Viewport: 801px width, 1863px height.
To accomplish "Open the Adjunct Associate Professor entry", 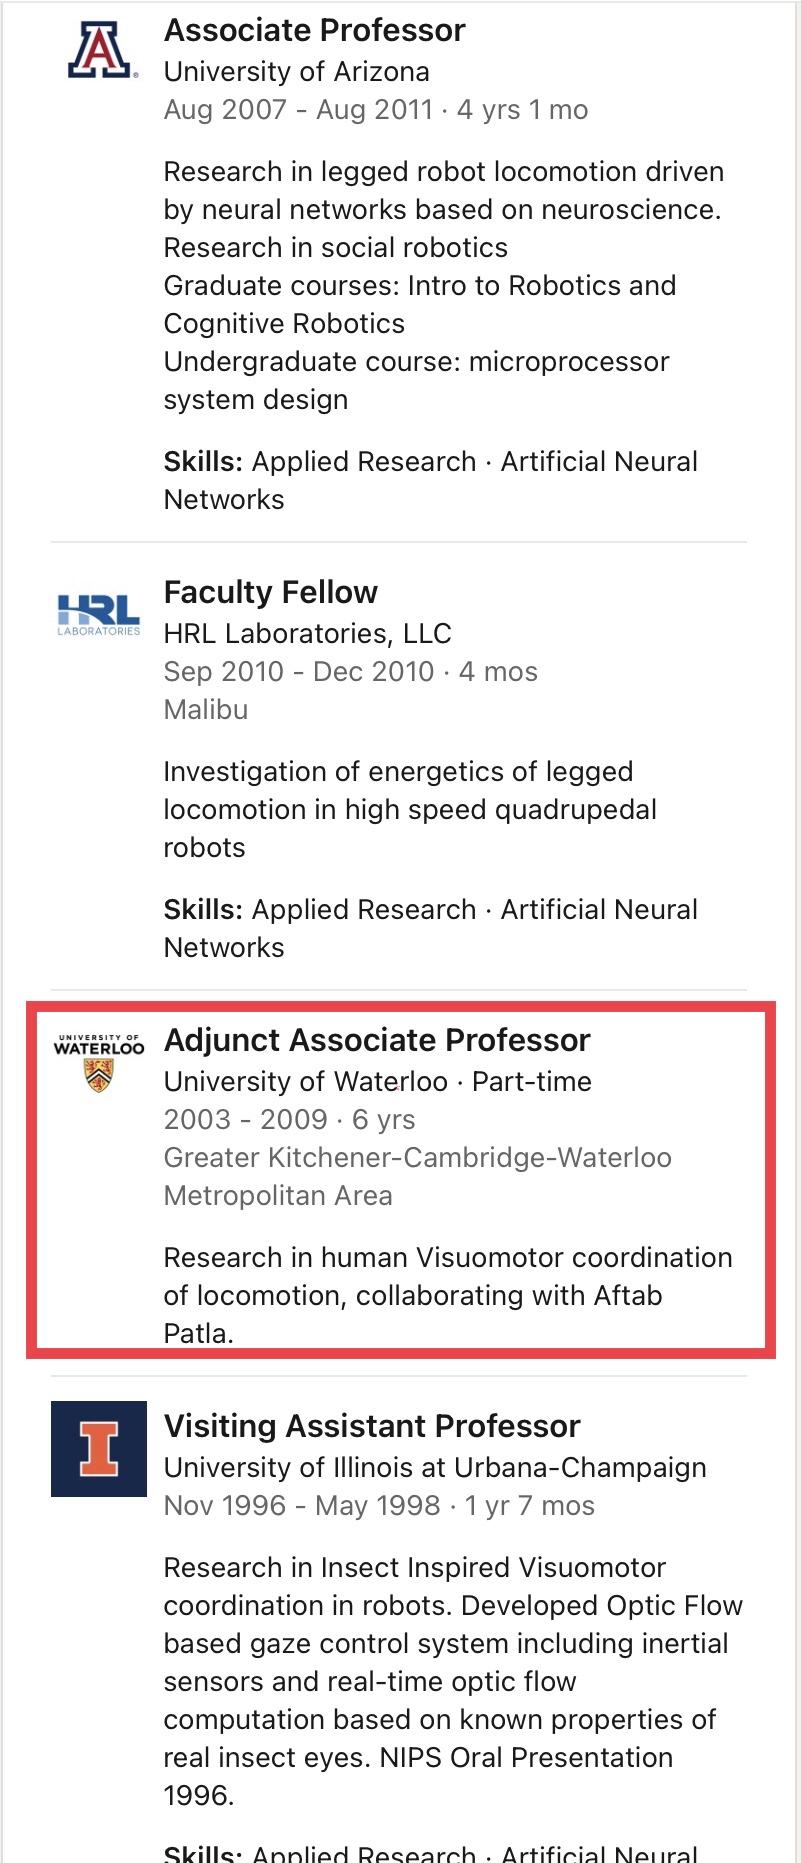I will coord(377,1040).
